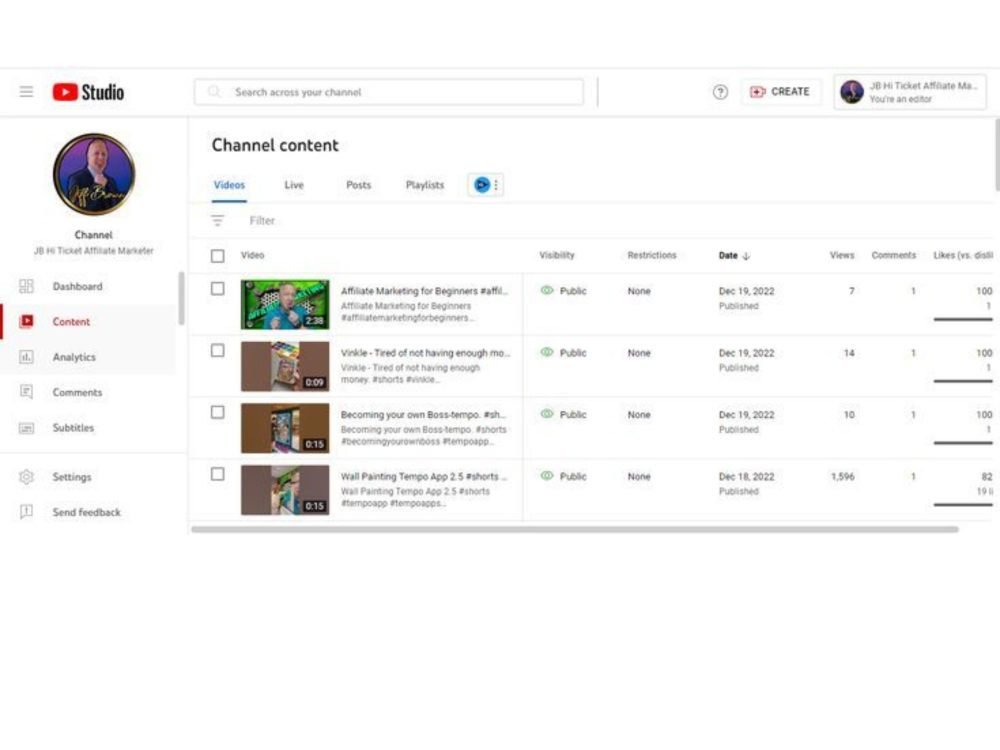Click the Vinkle - Tired of not having title
Image resolution: width=1000 pixels, height=750 pixels.
click(425, 353)
